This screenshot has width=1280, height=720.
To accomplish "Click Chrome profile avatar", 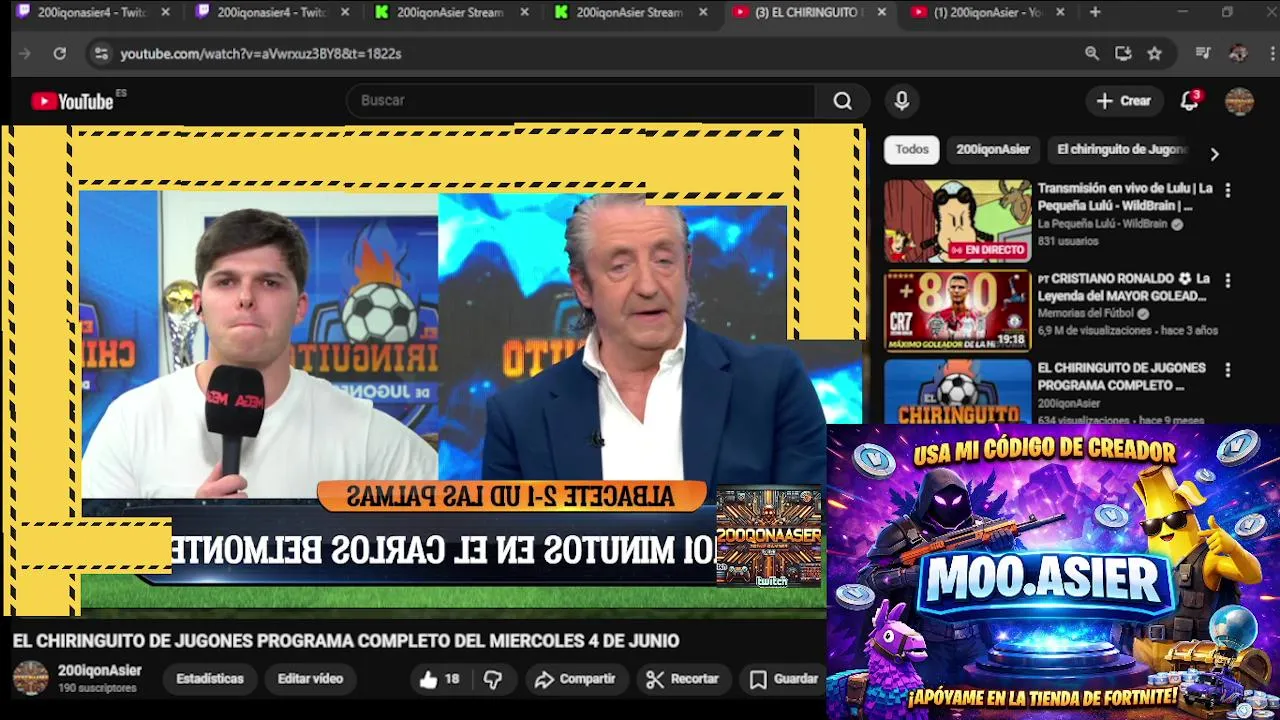I will 1238,54.
